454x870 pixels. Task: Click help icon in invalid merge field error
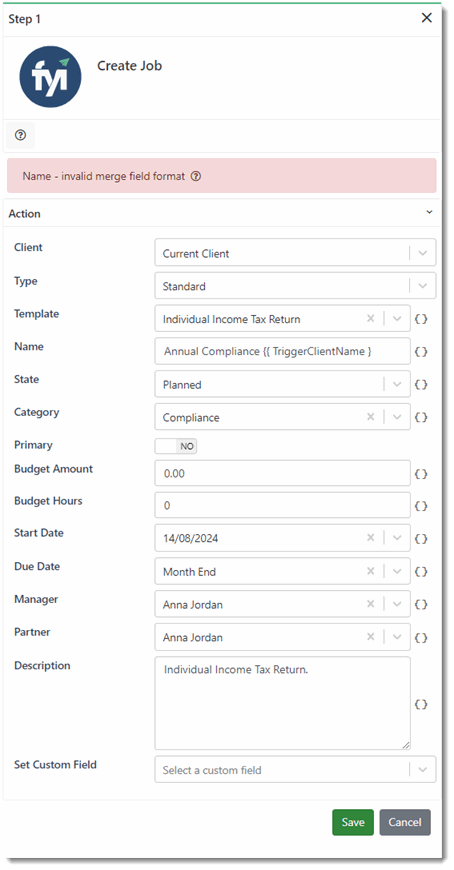pyautogui.click(x=195, y=176)
